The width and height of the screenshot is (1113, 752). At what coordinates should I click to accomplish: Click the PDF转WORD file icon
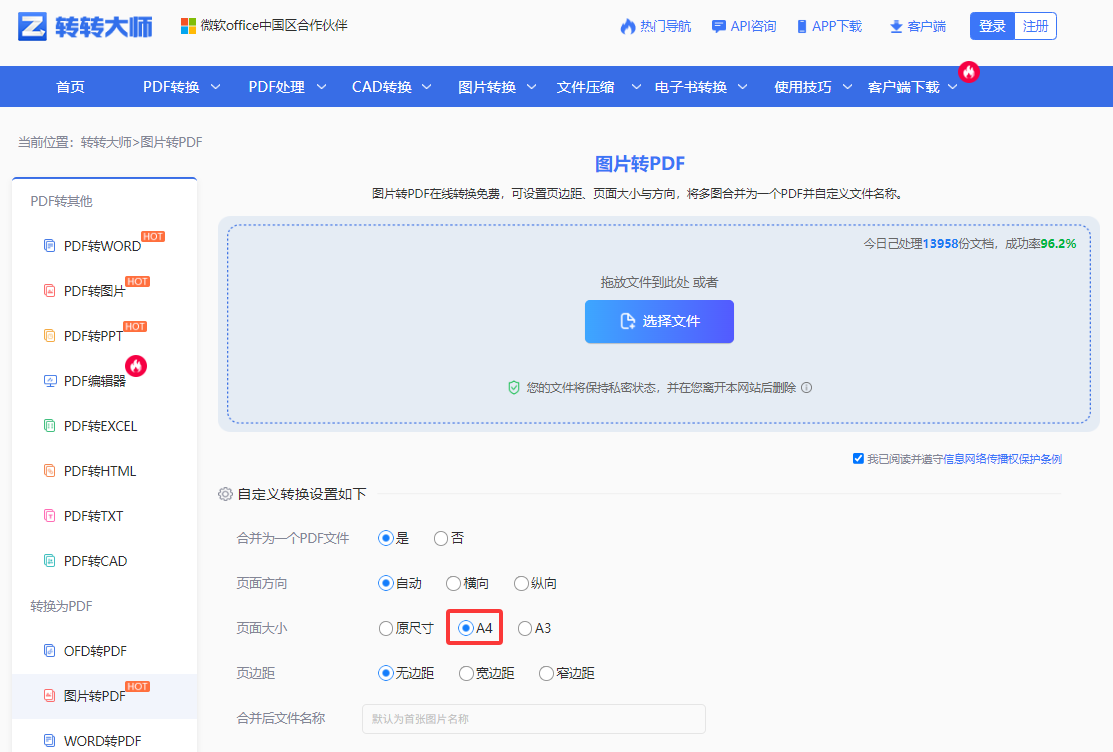point(50,246)
